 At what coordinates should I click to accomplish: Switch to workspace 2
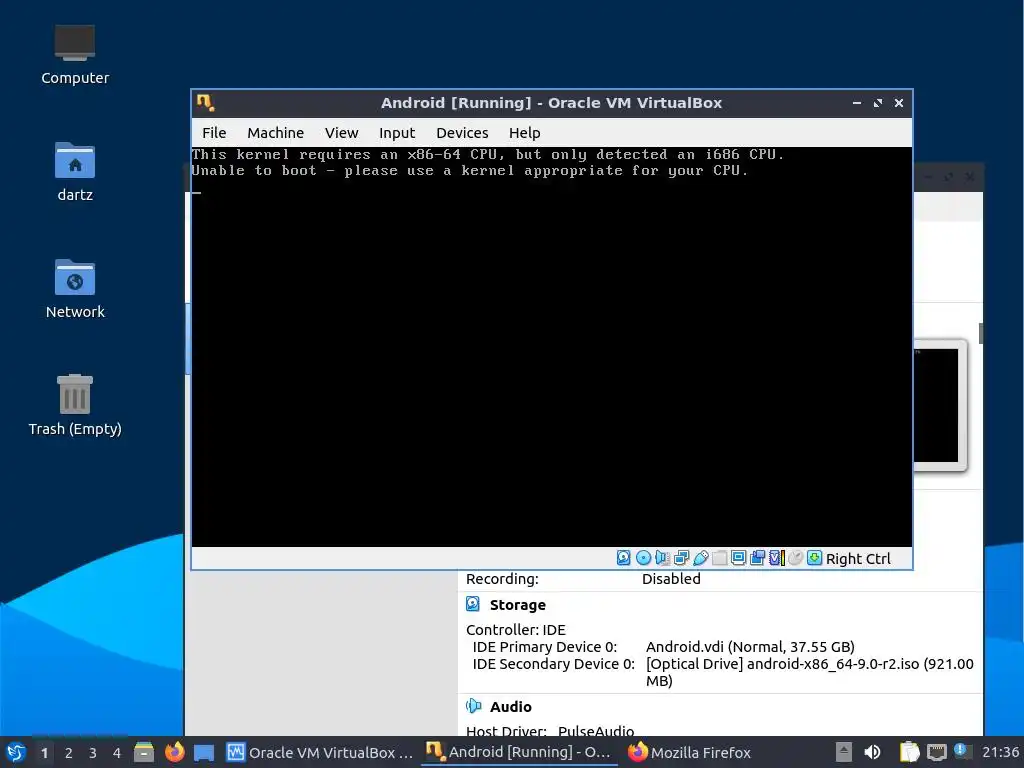point(69,753)
